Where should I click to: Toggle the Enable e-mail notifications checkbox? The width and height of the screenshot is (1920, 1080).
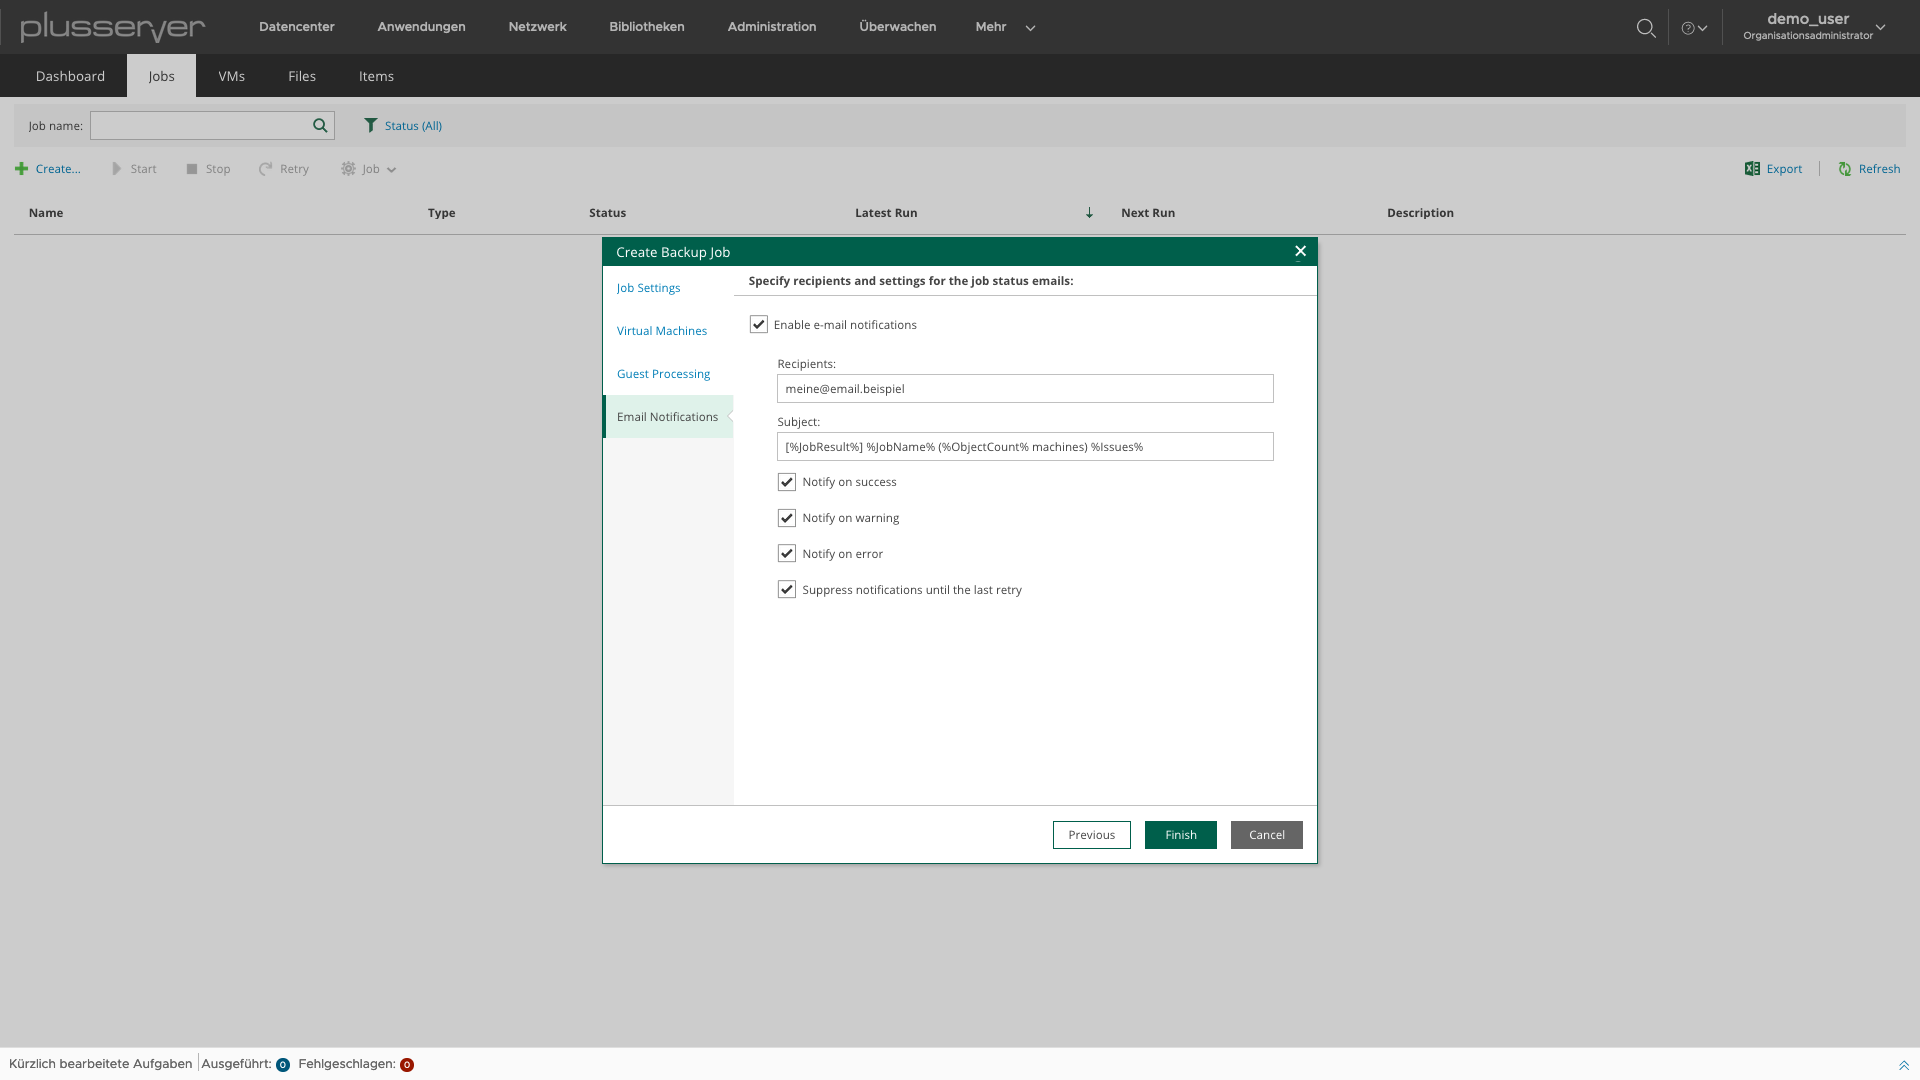tap(758, 323)
